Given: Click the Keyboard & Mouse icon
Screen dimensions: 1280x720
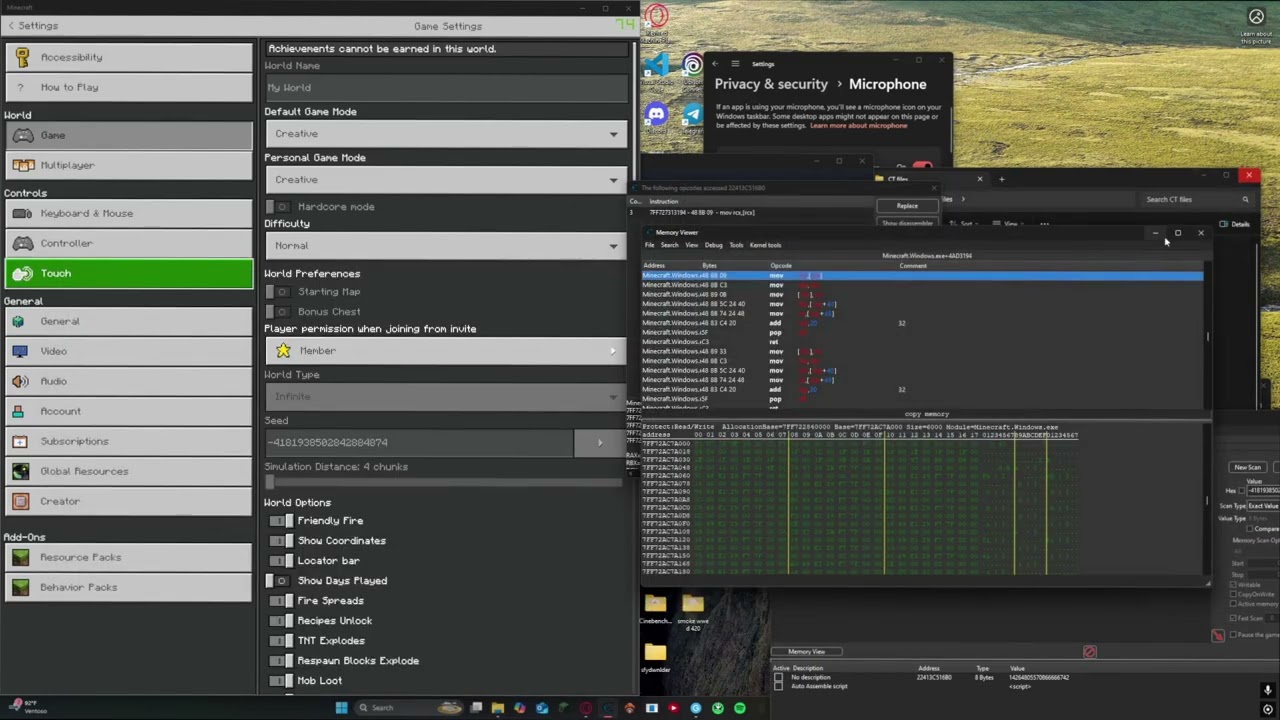Looking at the screenshot, I should (x=22, y=213).
